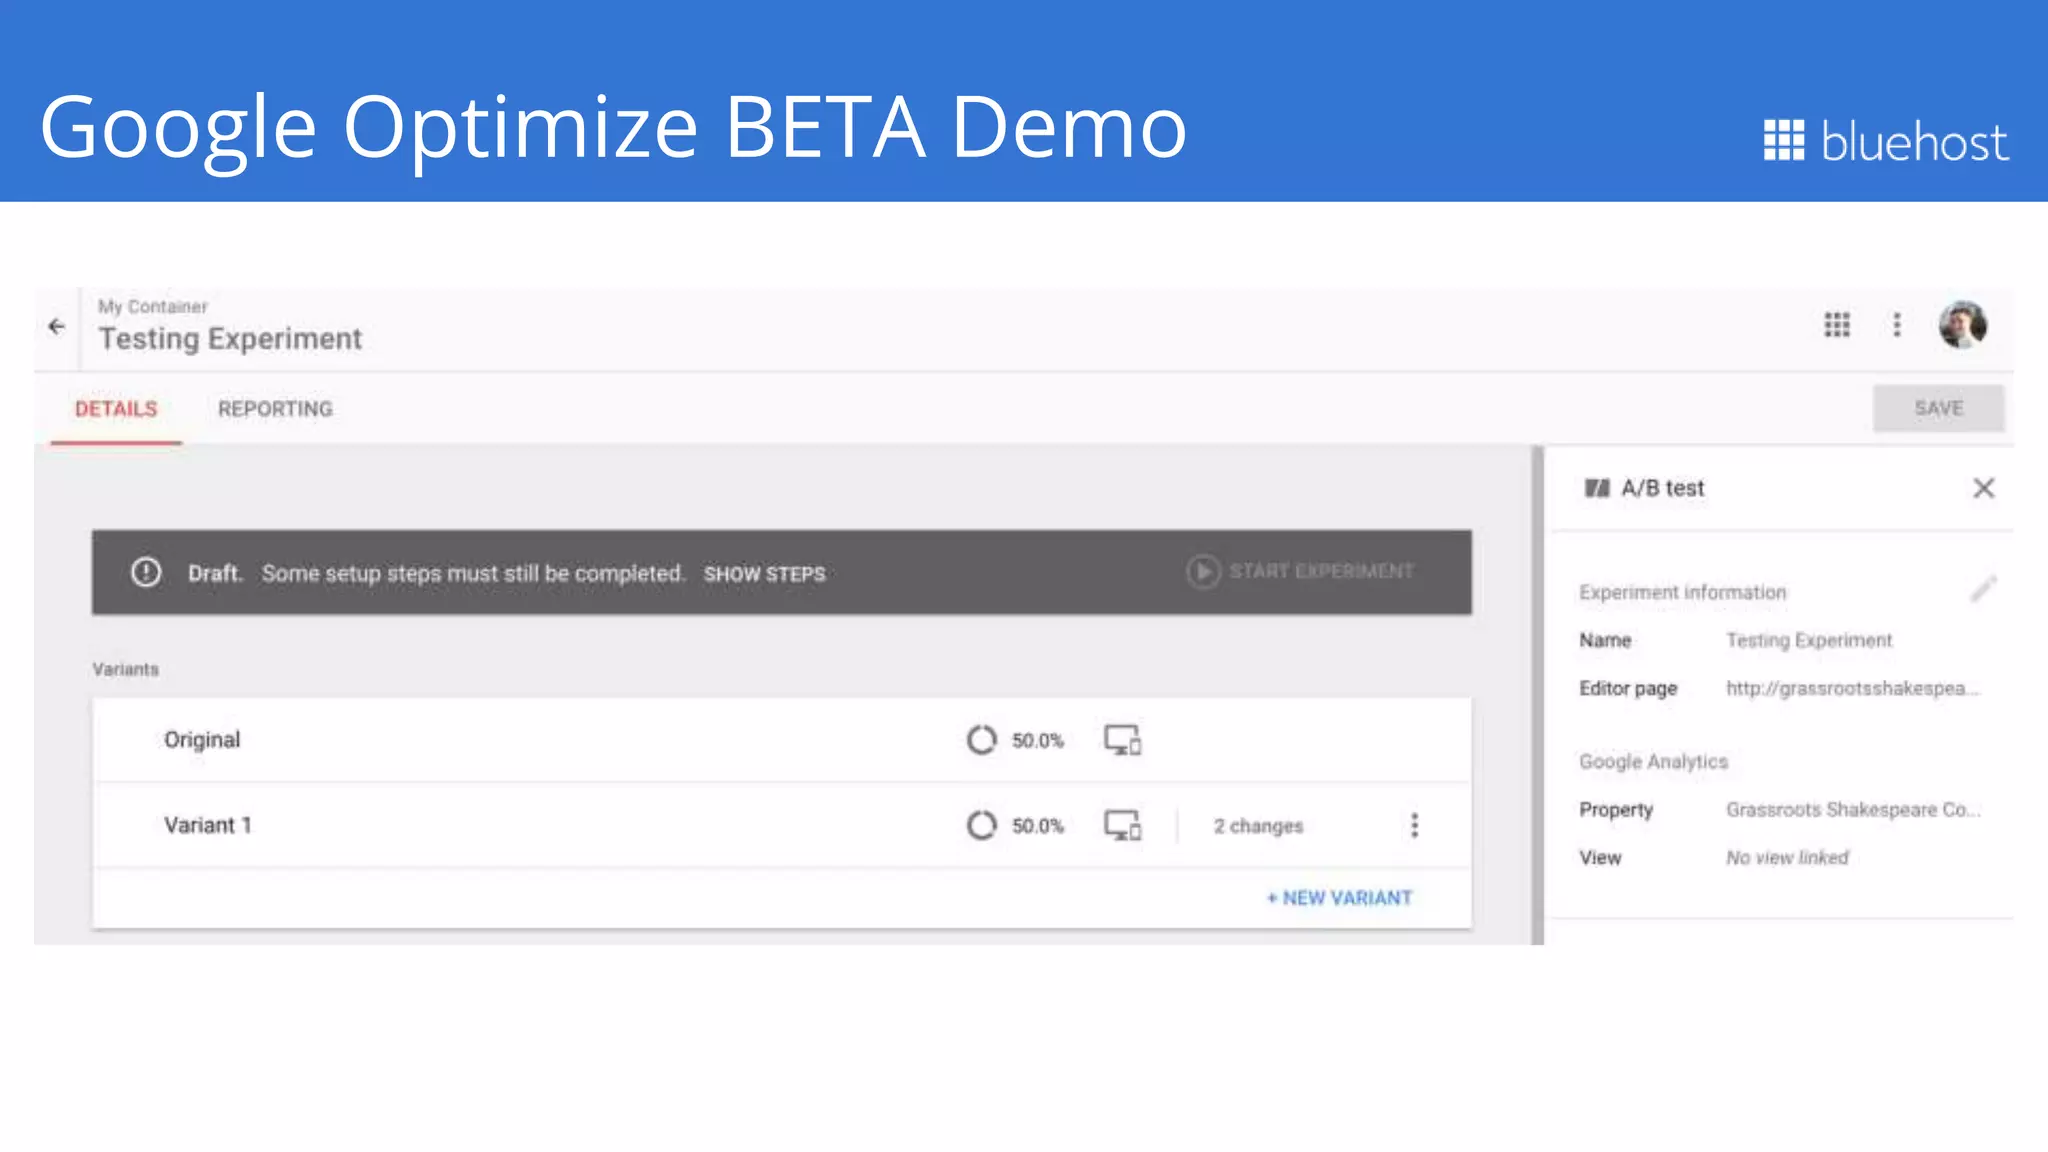Switch to the REPORTING tab
The width and height of the screenshot is (2048, 1152).
pyautogui.click(x=275, y=409)
